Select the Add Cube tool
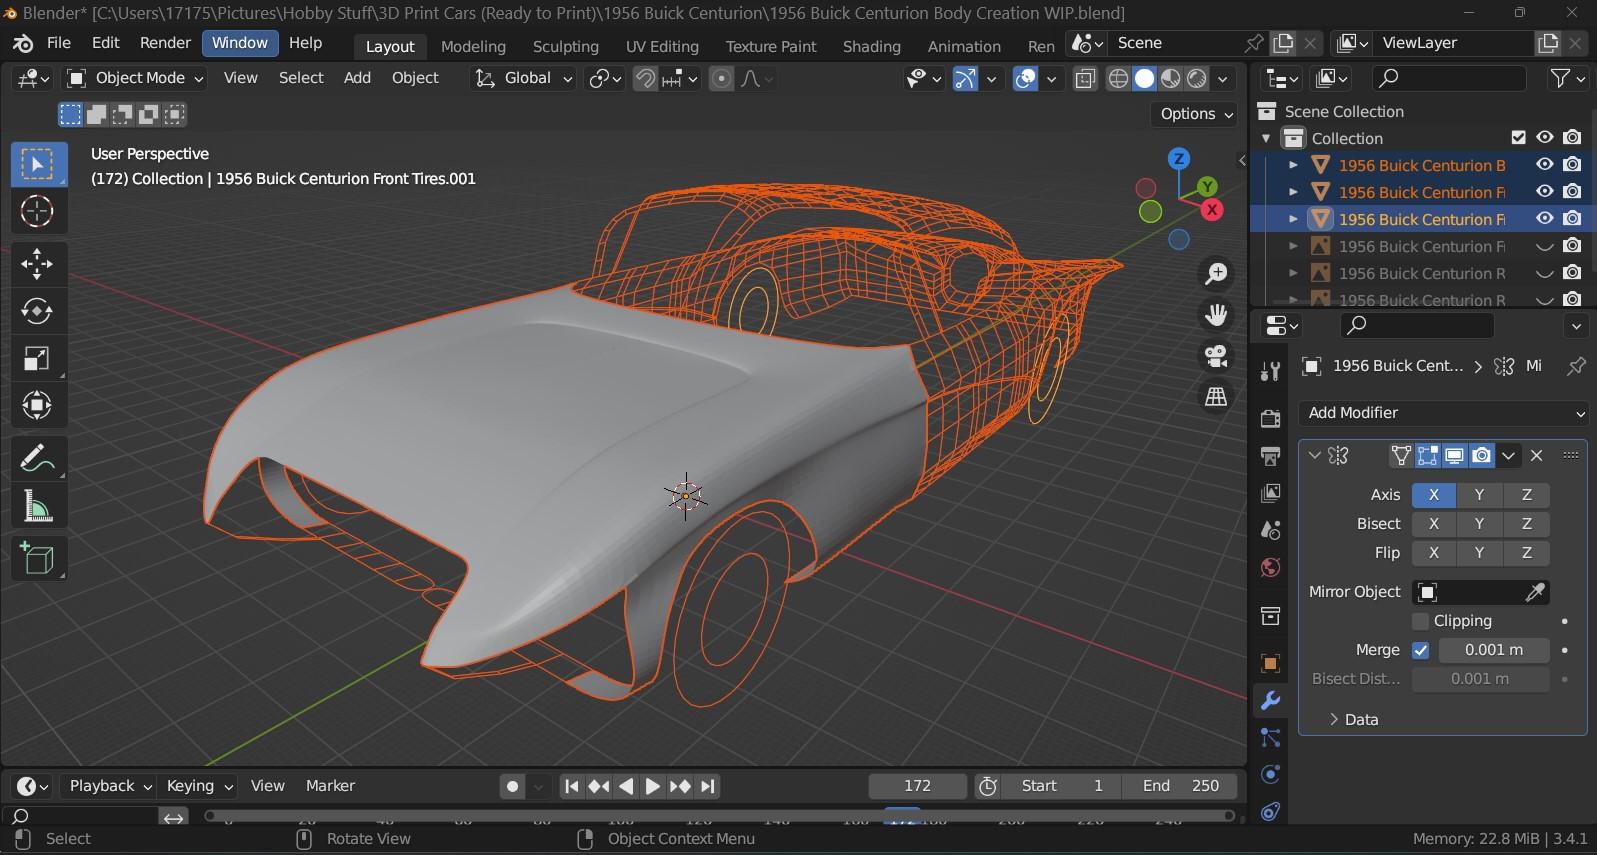 (37, 559)
